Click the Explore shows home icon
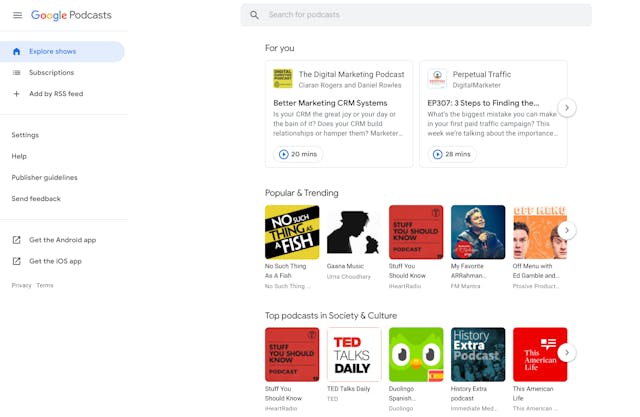This screenshot has height=417, width=640. [16, 51]
